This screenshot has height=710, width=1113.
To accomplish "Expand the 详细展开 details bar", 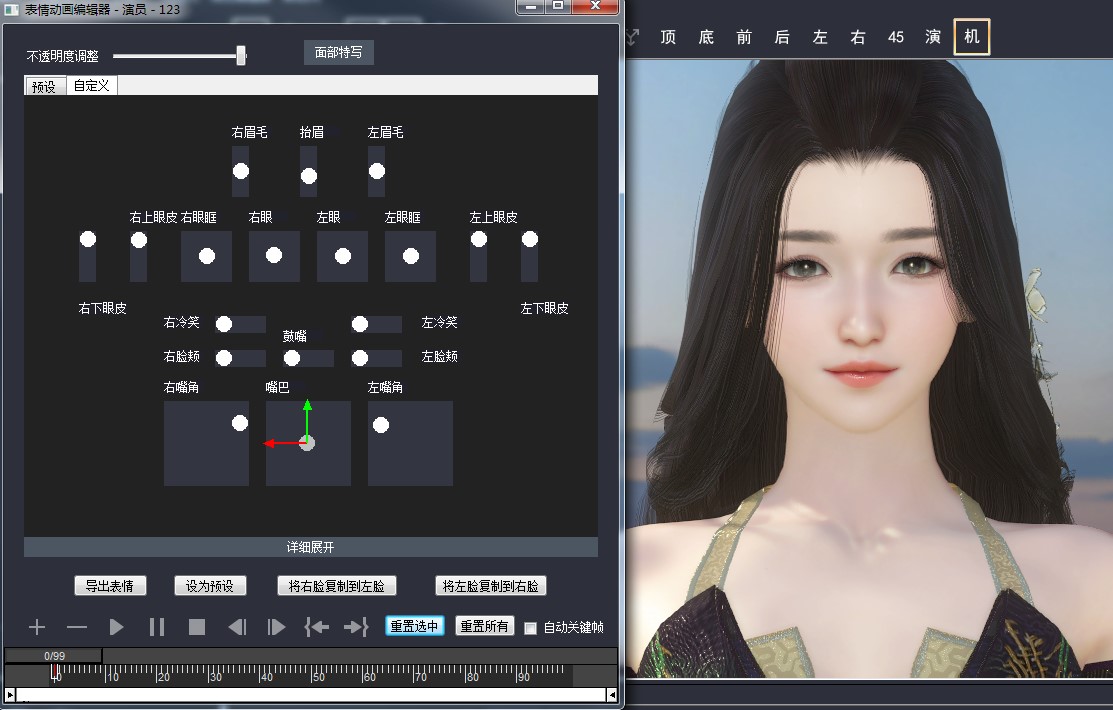I will pyautogui.click(x=310, y=547).
